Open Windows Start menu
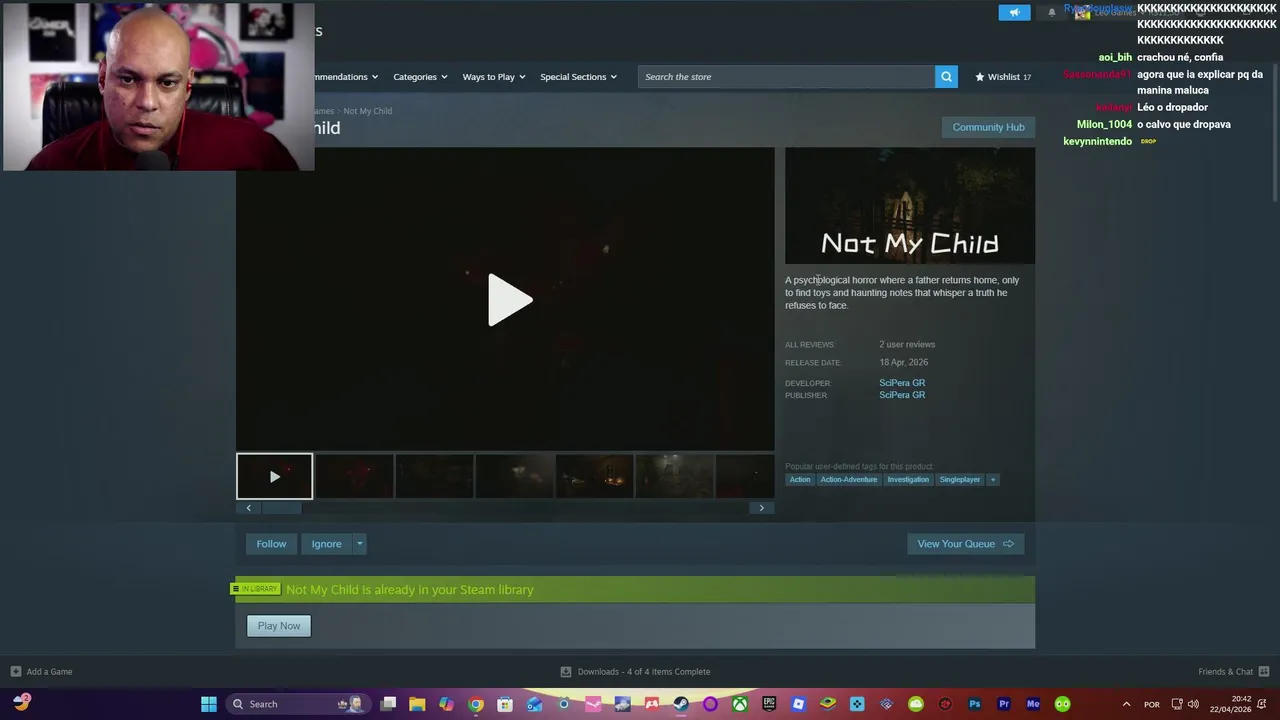Image resolution: width=1280 pixels, height=720 pixels. [209, 704]
